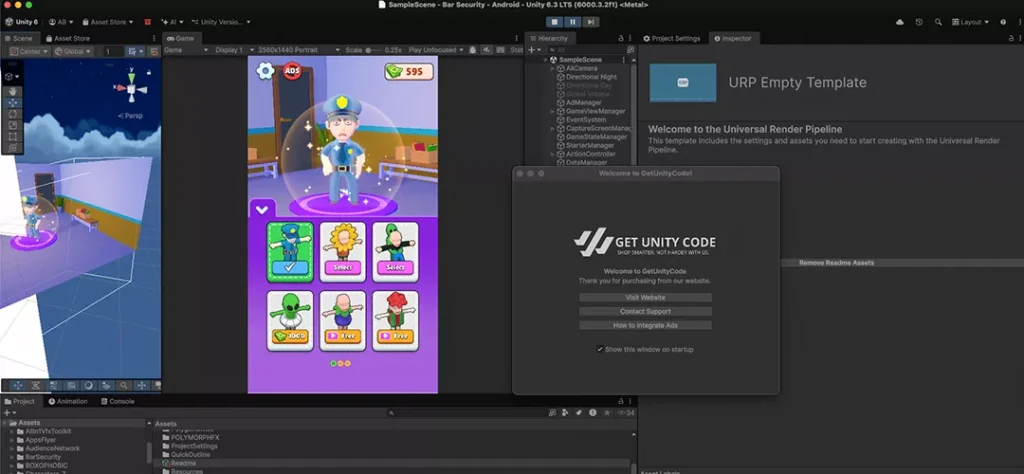Open the Animation tab
Viewport: 1024px width, 474px height.
[68, 402]
